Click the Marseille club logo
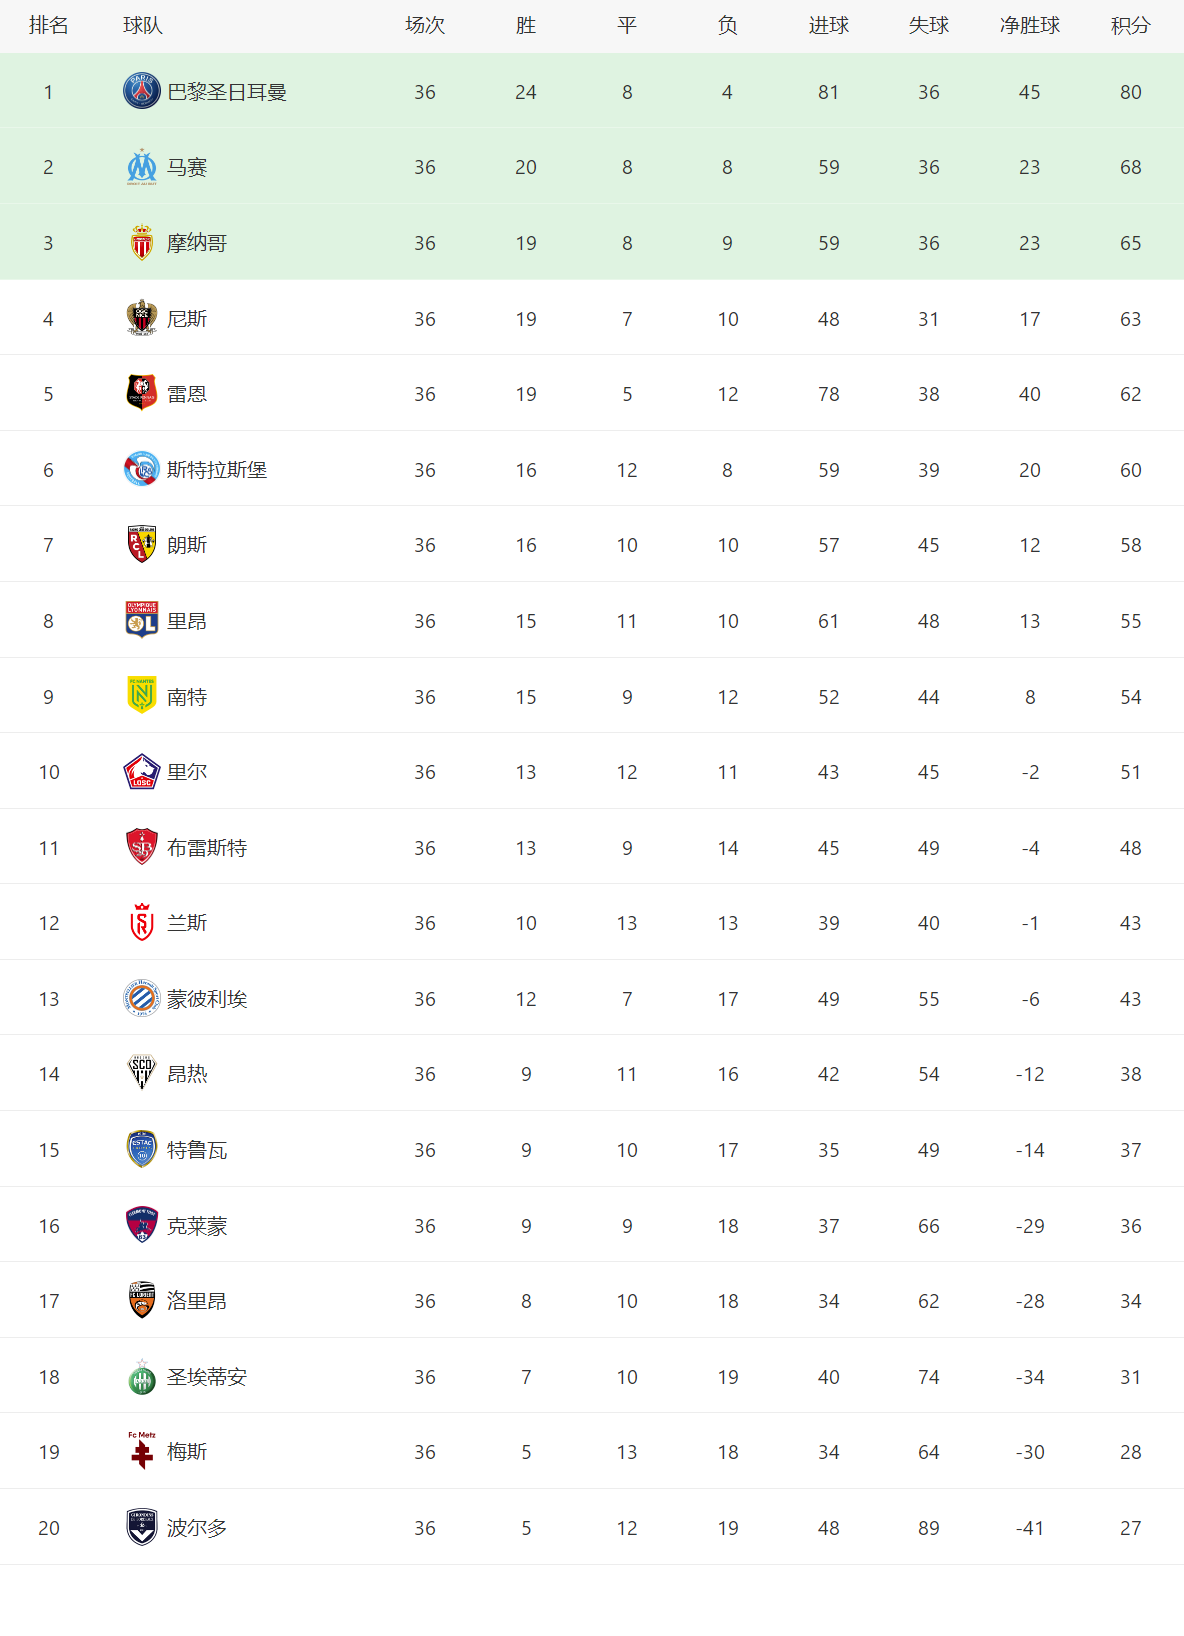Screen dimensions: 1184x1636 [142, 167]
